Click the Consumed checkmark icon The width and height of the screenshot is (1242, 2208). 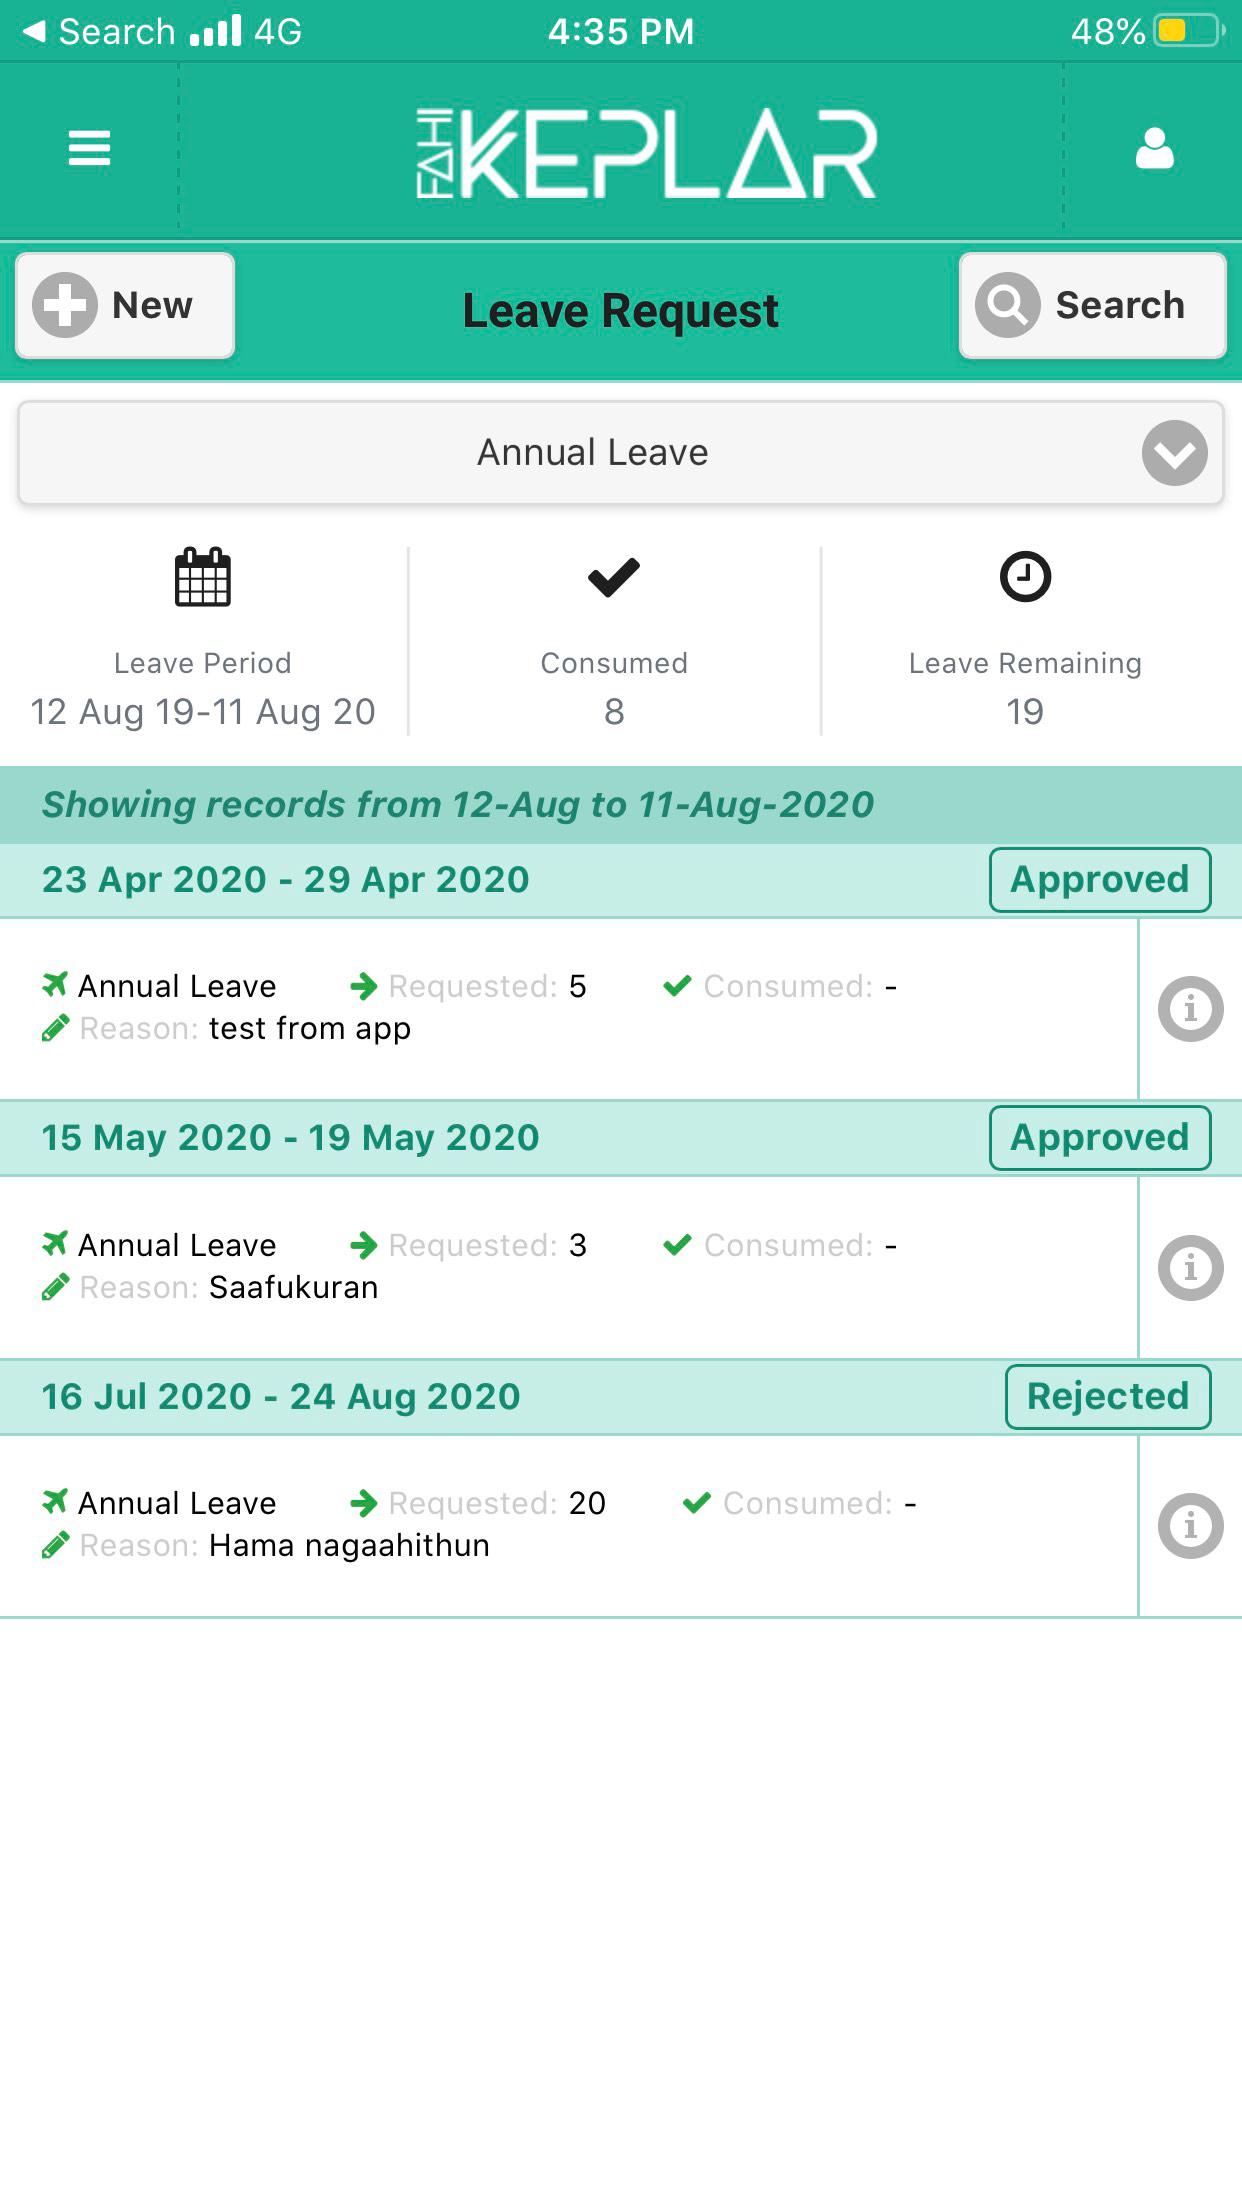click(614, 577)
